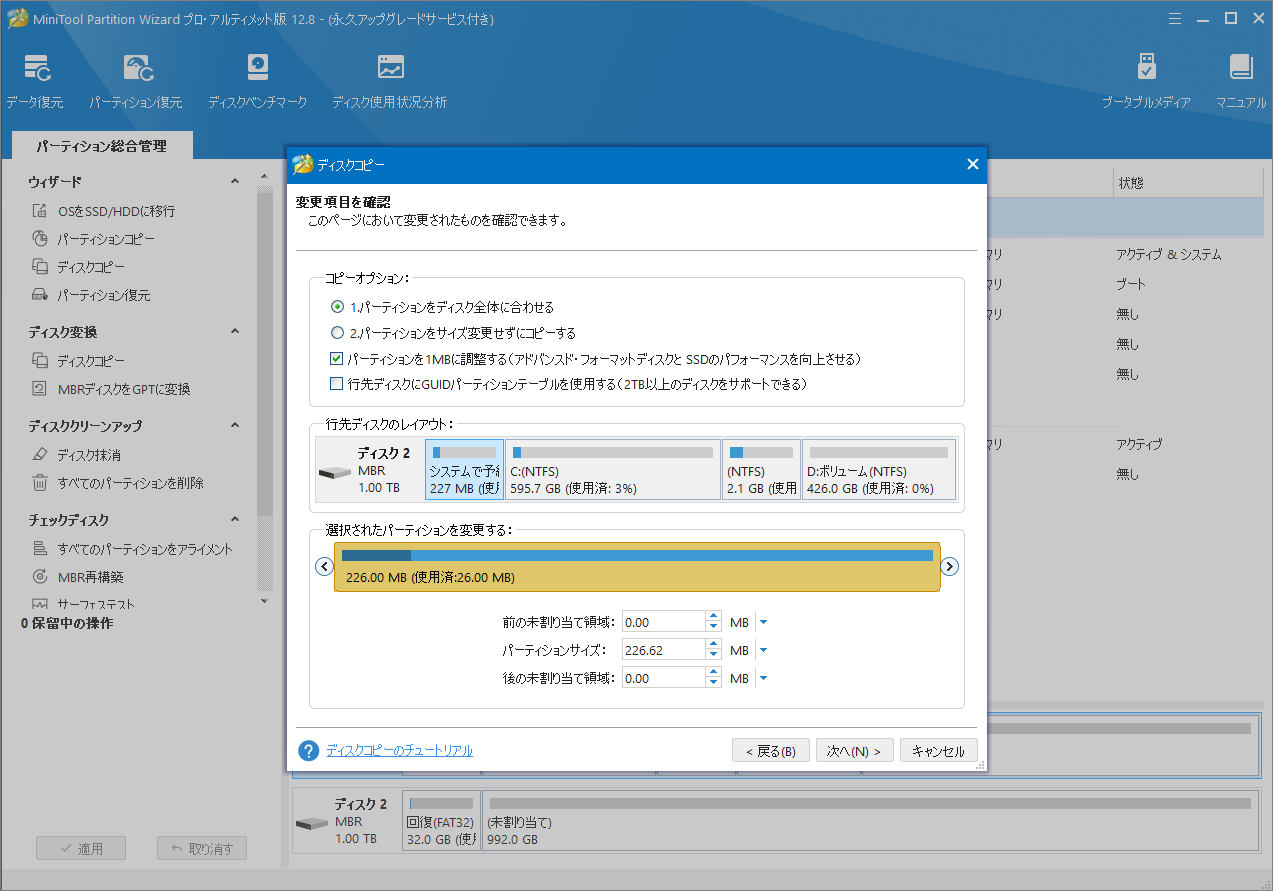
Task: Open the unit dropdown next to パーティションサイズ
Action: pos(762,649)
